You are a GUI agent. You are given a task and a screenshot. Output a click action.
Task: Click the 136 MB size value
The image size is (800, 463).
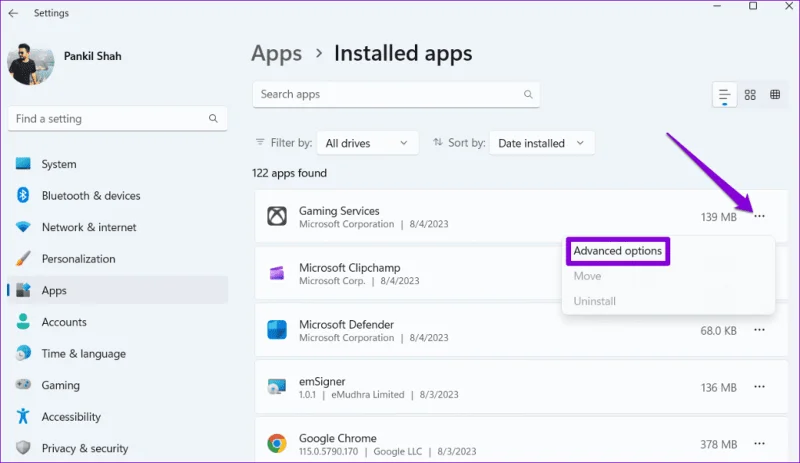pyautogui.click(x=718, y=388)
